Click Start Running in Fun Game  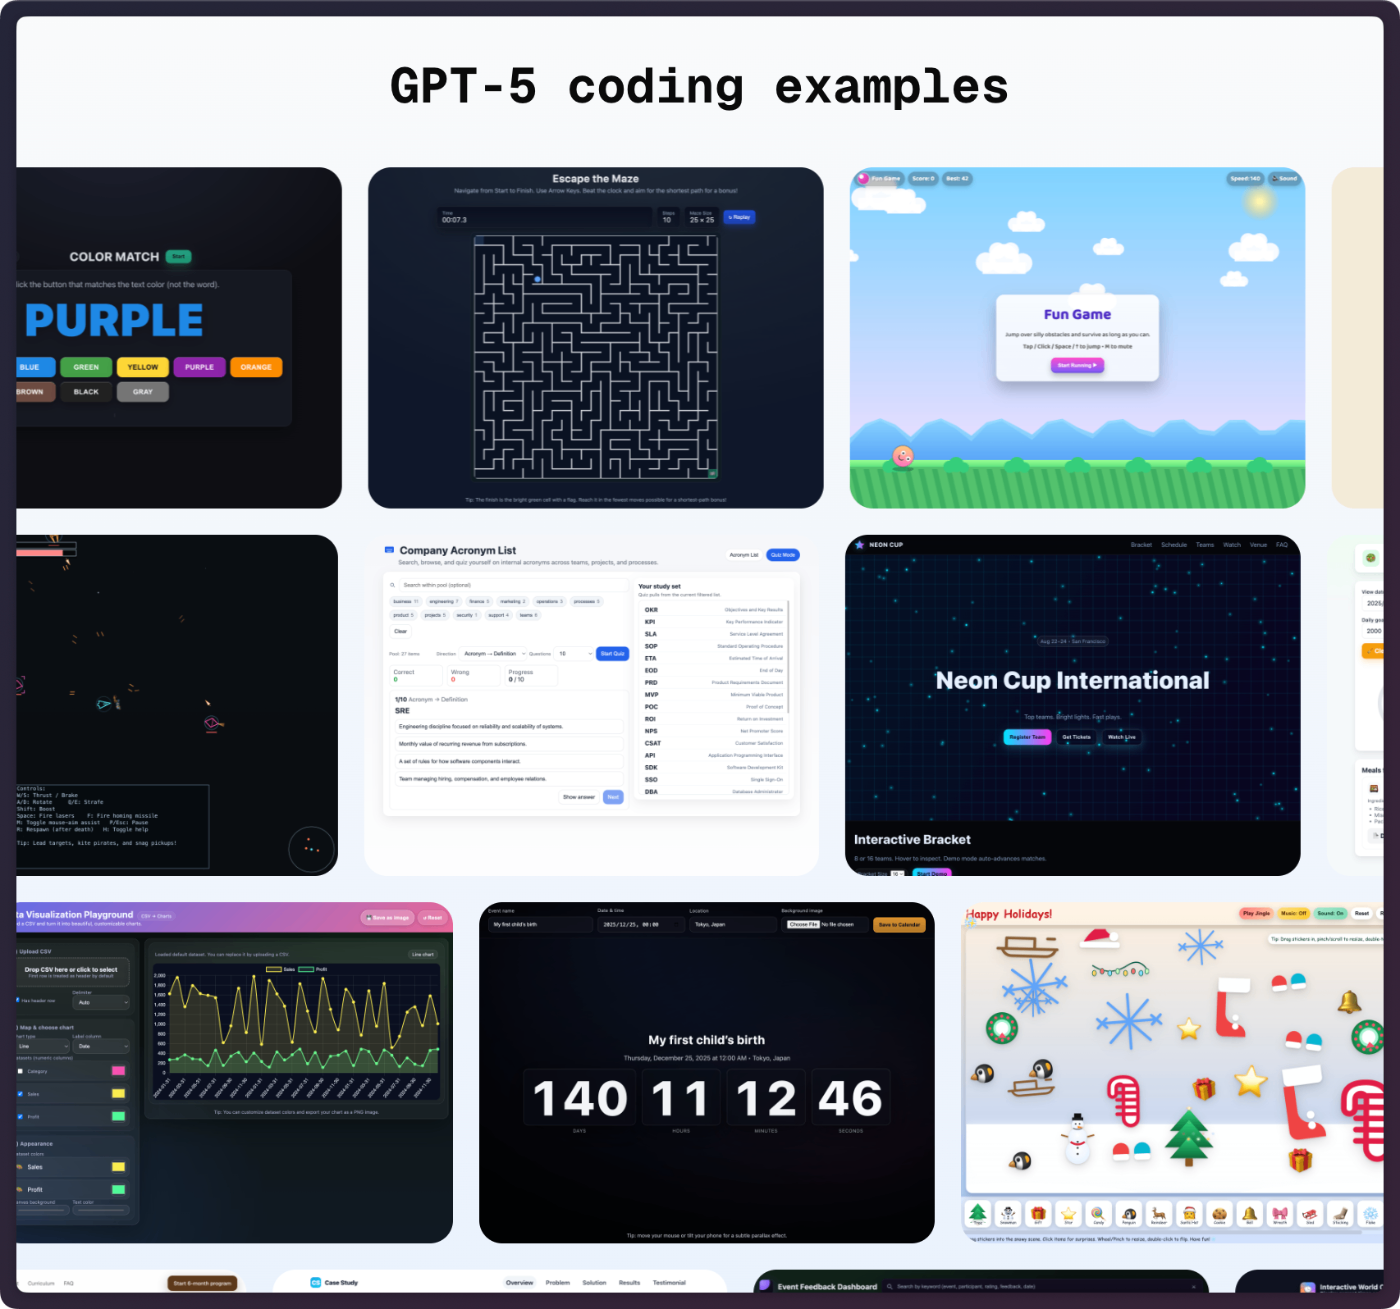1077,365
